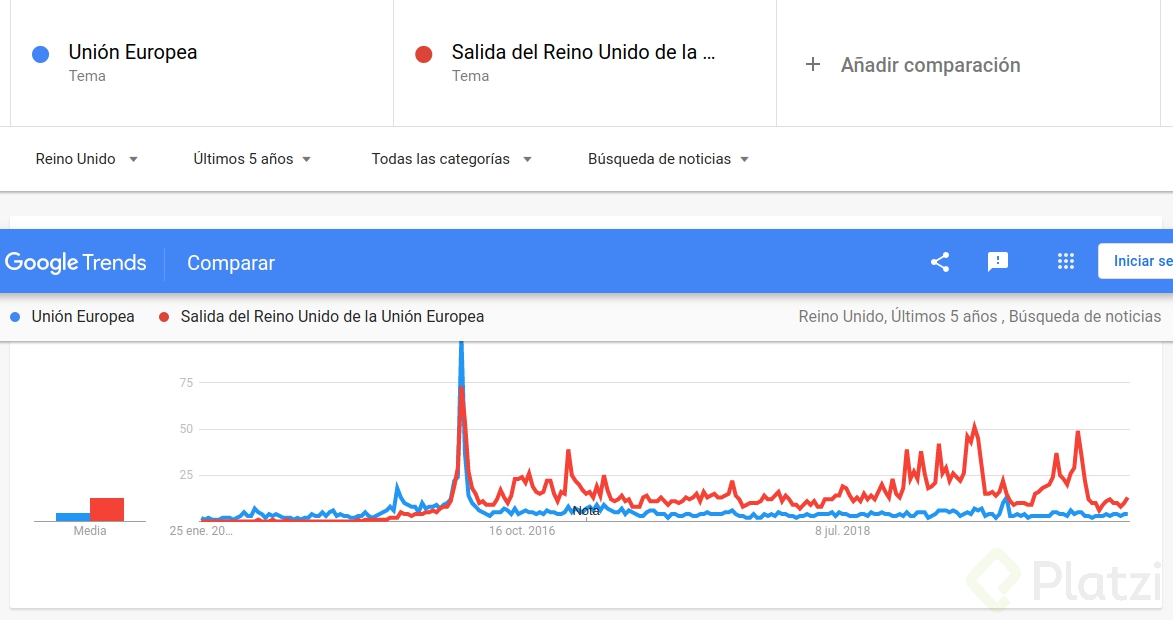The height and width of the screenshot is (620, 1173).
Task: Expand the Todas las categorías dropdown
Action: point(451,159)
